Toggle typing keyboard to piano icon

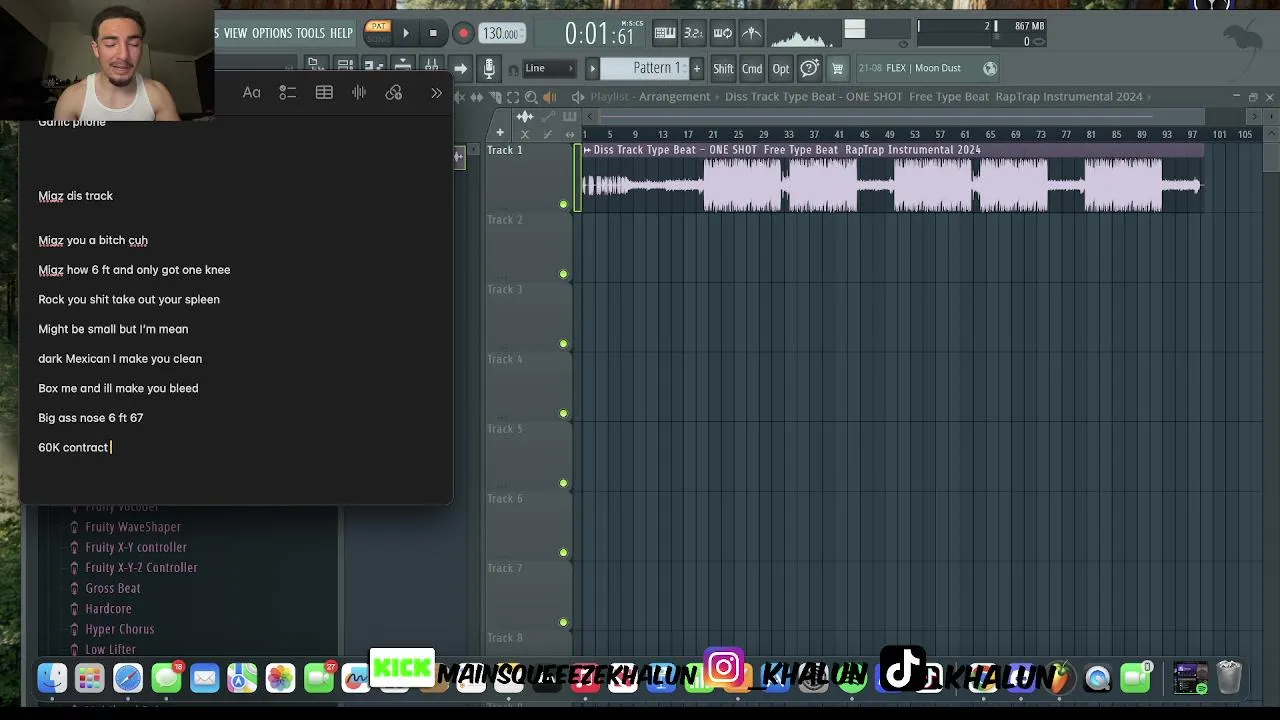665,33
